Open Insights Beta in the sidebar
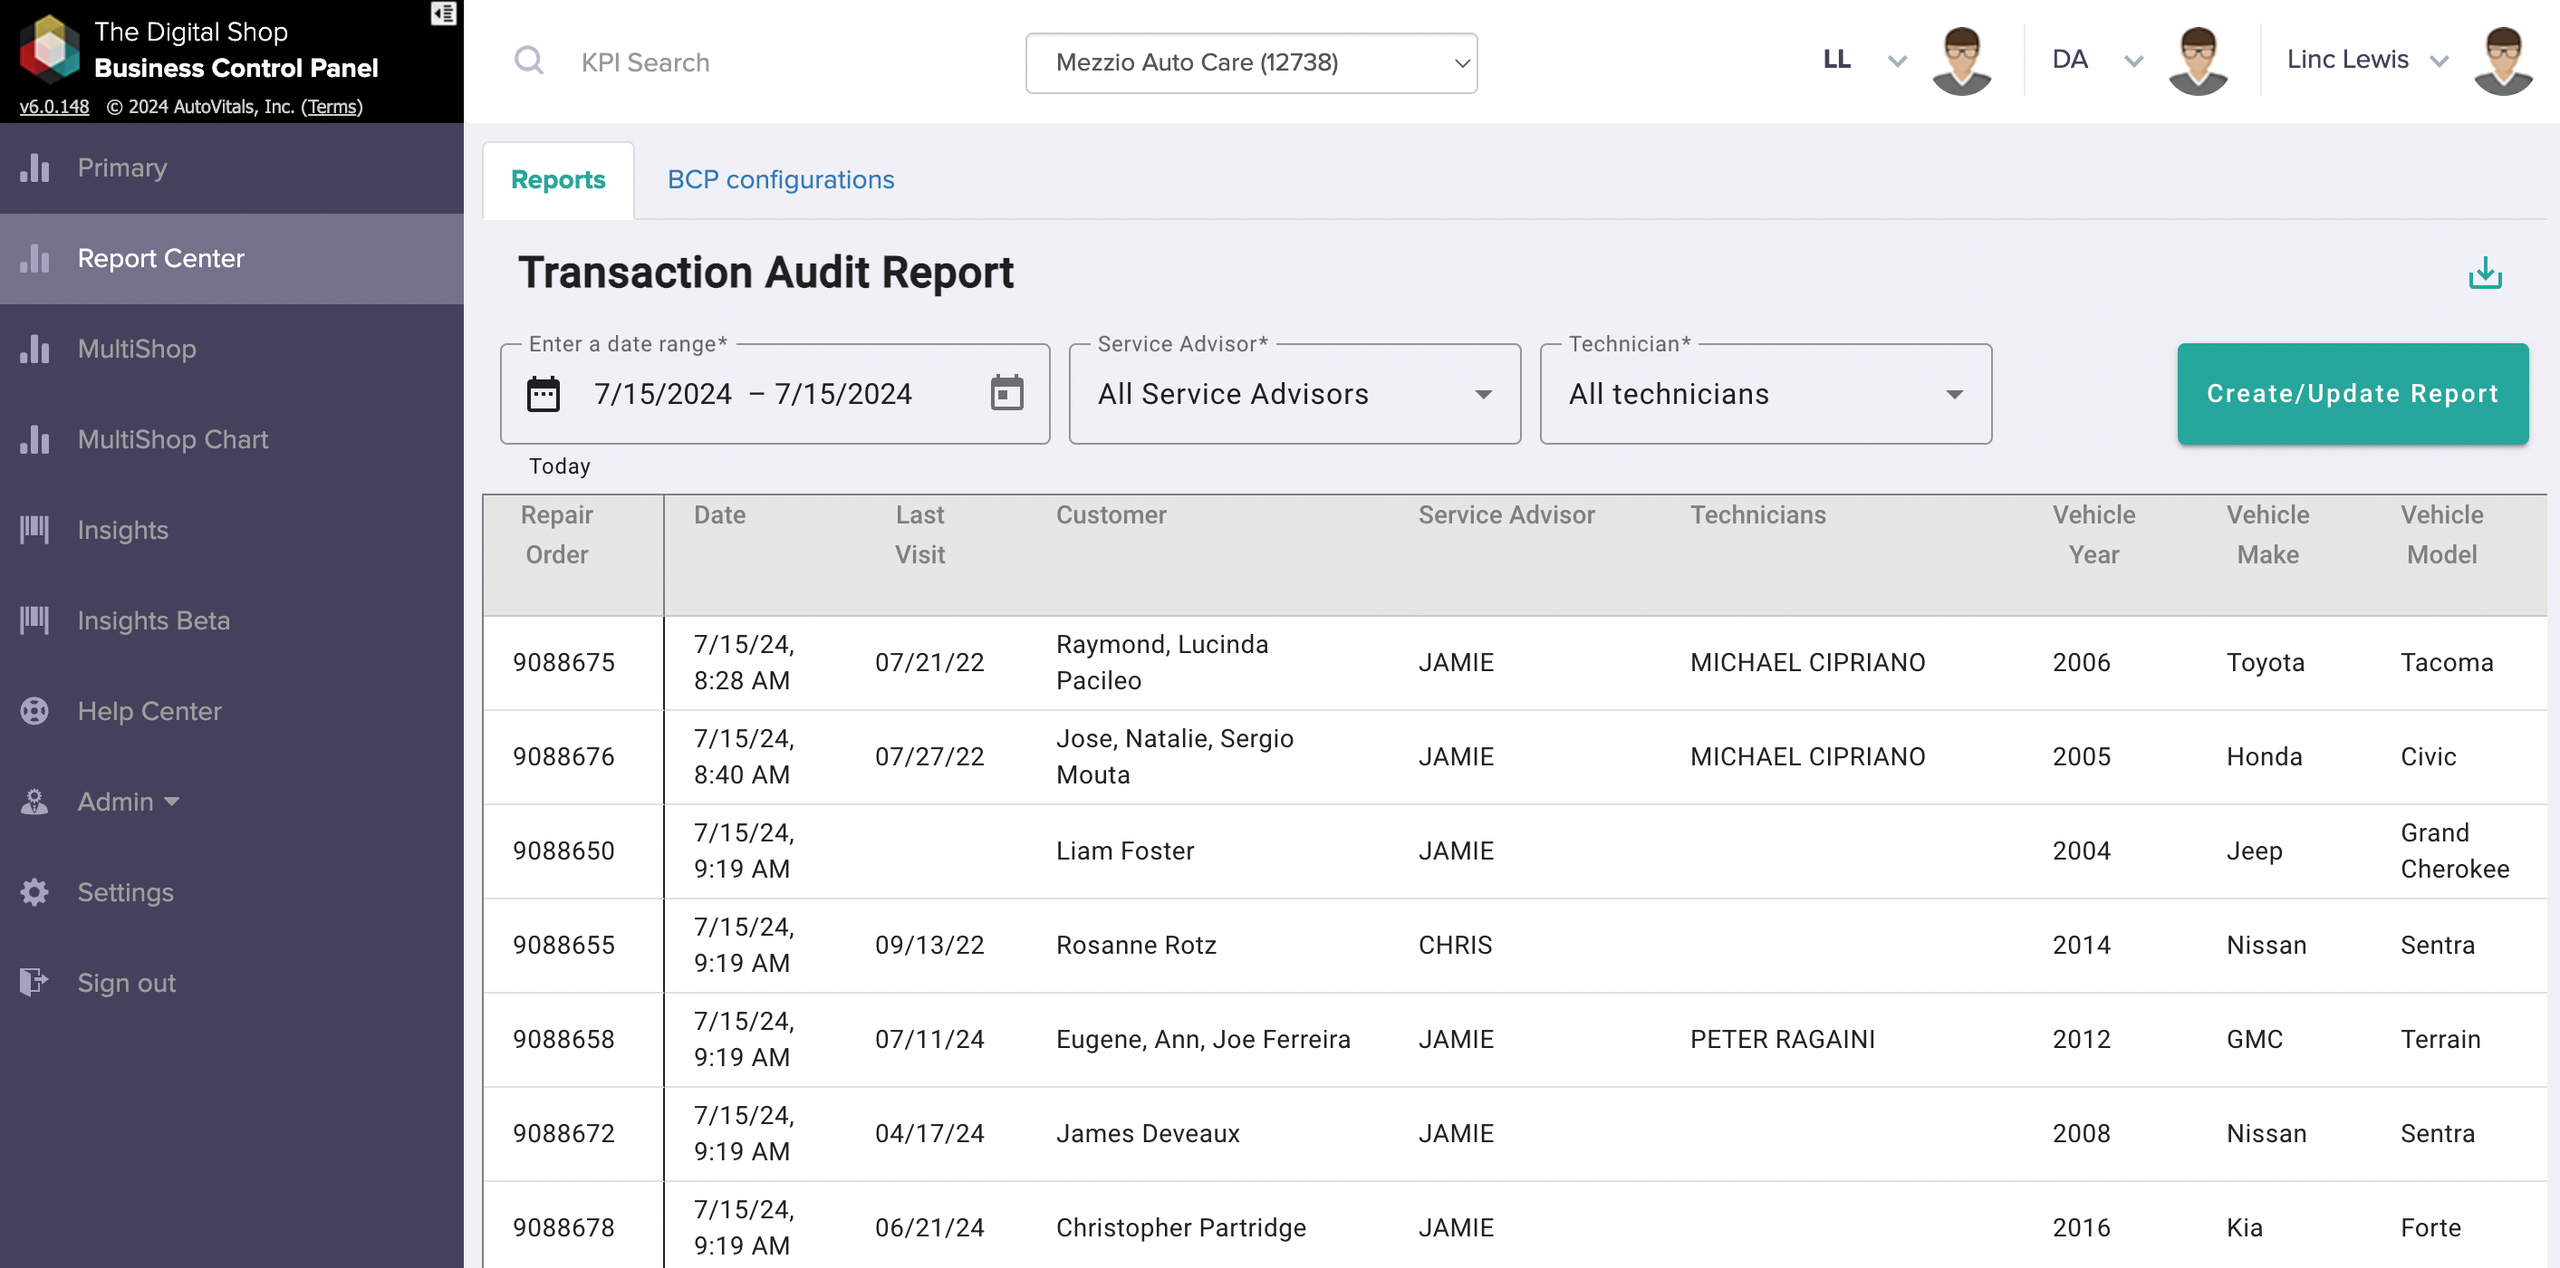 [x=232, y=620]
